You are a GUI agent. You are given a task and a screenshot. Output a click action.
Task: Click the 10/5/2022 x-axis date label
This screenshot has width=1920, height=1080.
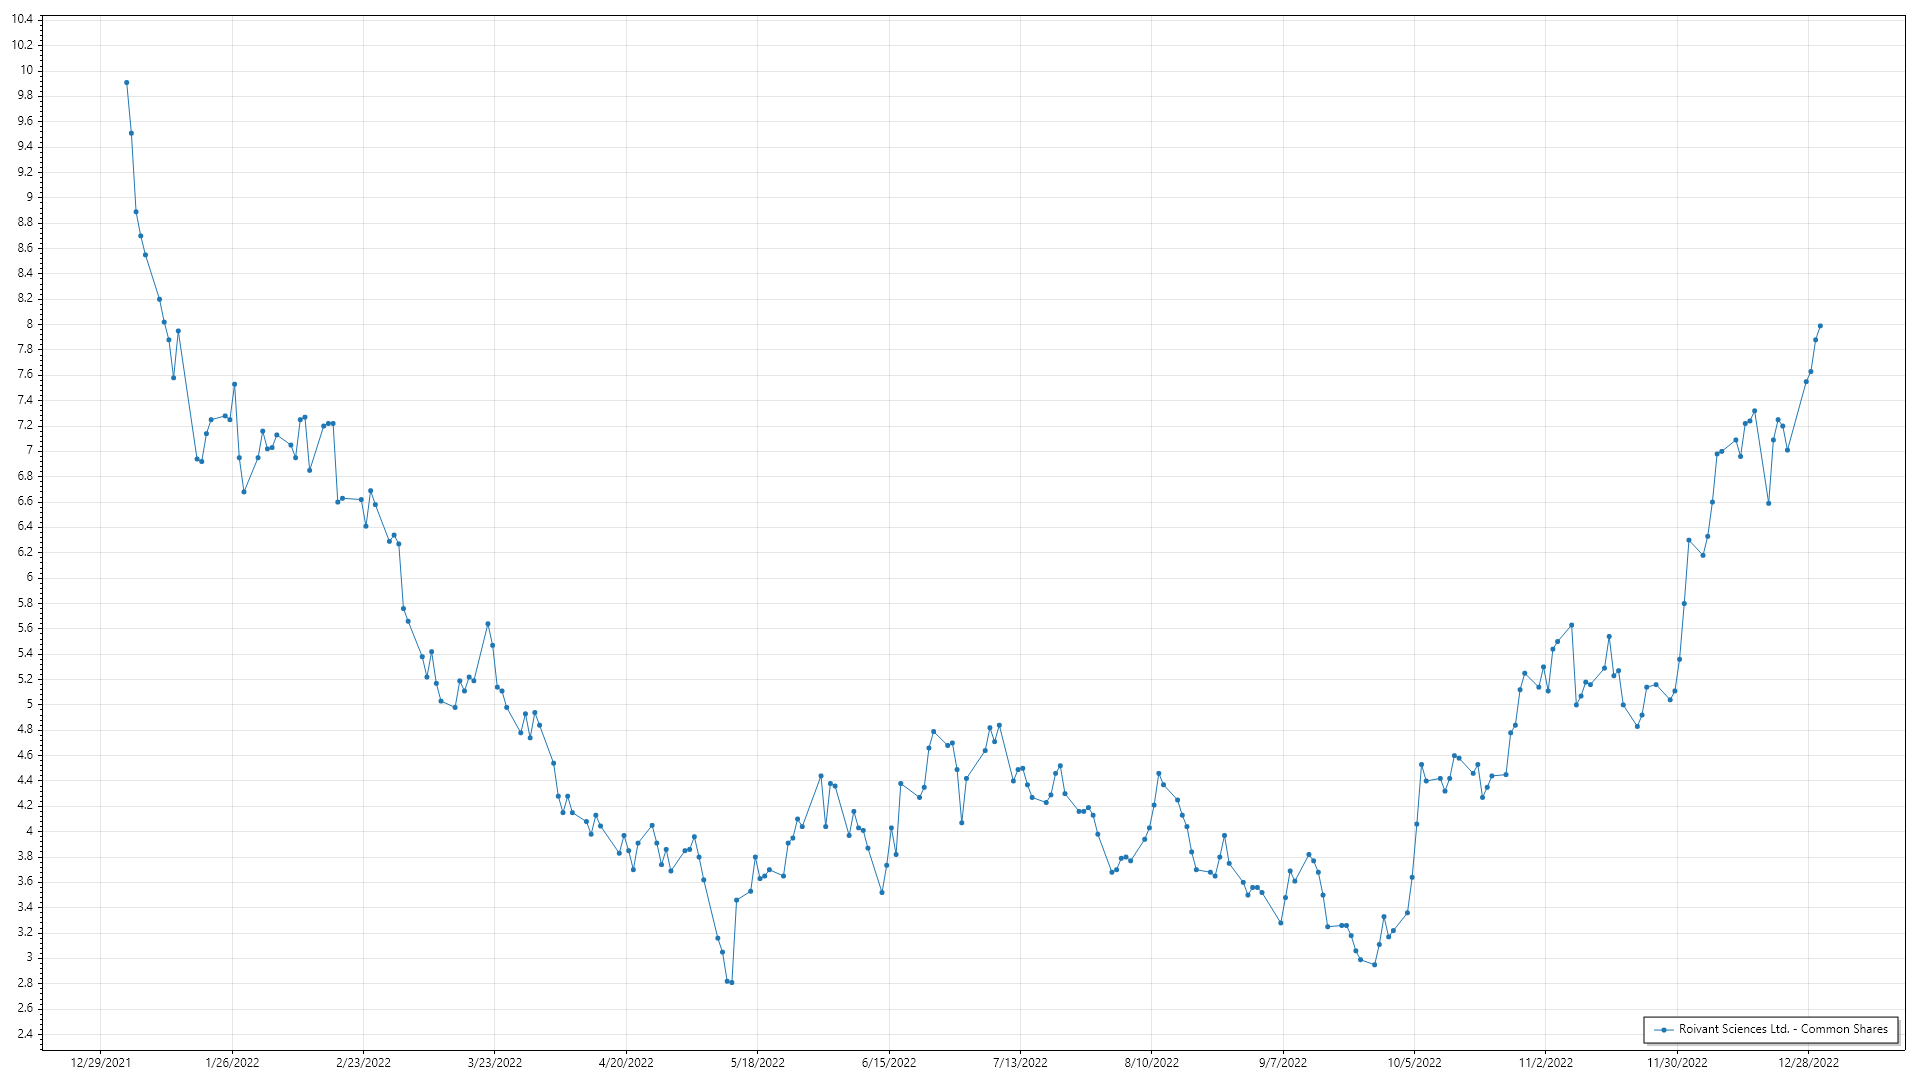coord(1414,1063)
